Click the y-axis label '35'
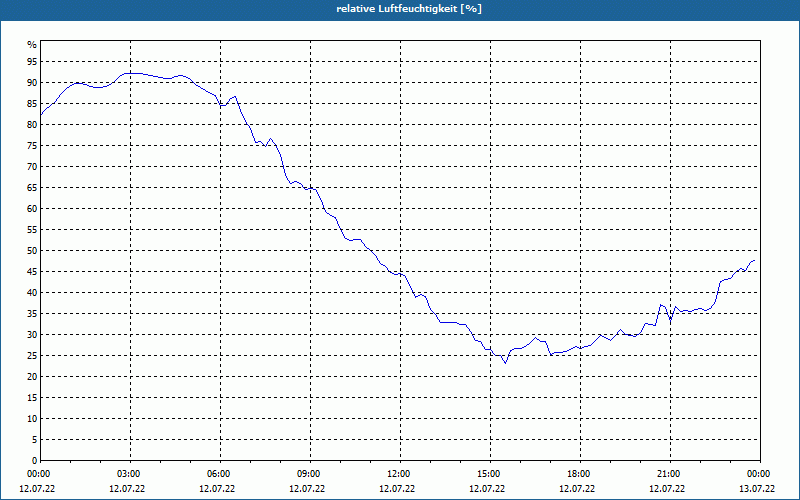Screen dimensions: 800x500 (32, 314)
